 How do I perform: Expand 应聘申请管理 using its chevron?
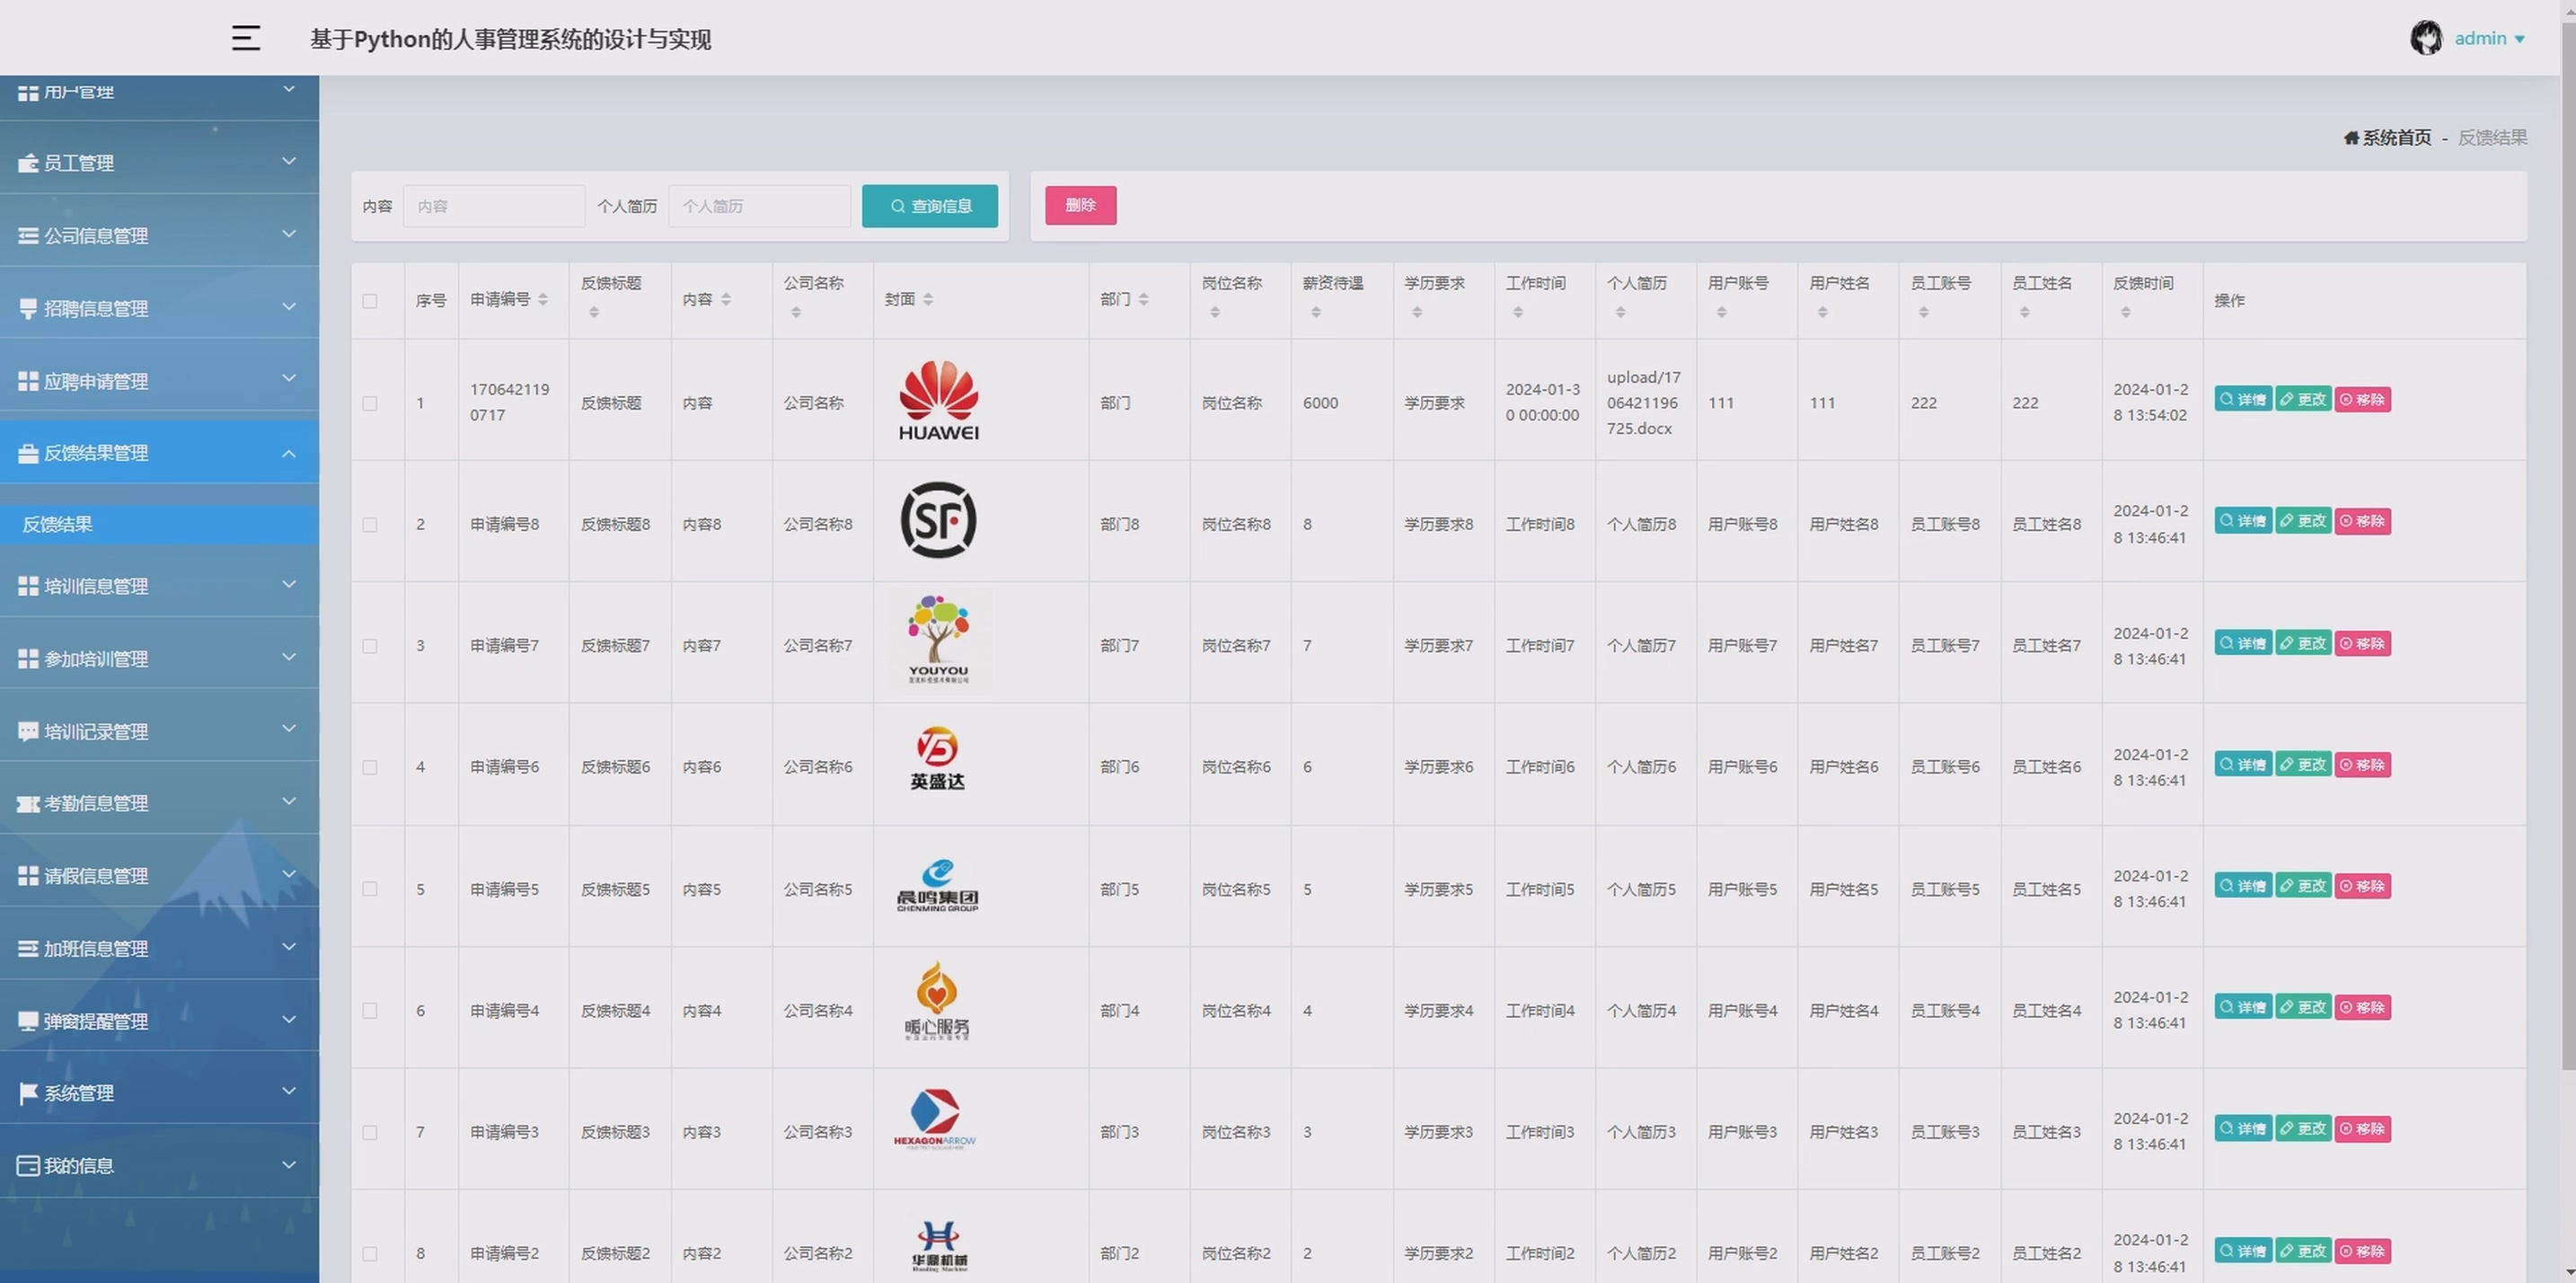click(x=289, y=378)
